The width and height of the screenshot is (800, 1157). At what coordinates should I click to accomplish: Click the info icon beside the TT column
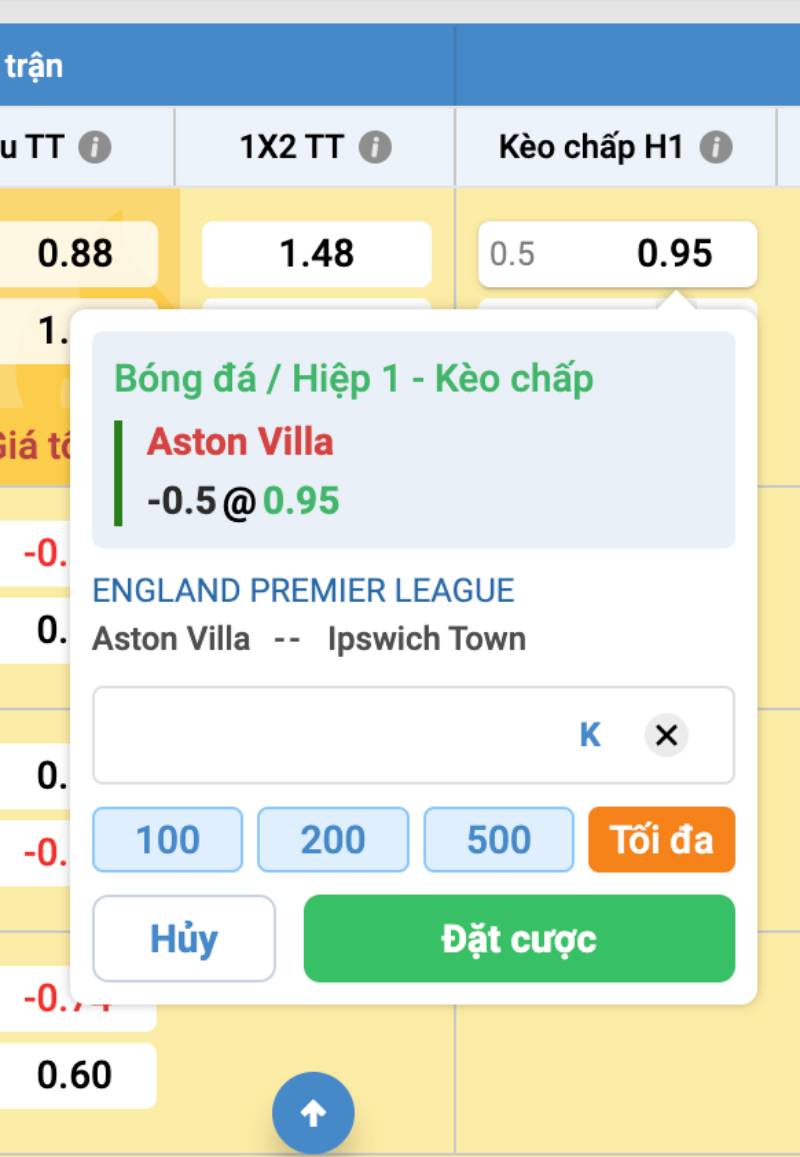[x=95, y=148]
